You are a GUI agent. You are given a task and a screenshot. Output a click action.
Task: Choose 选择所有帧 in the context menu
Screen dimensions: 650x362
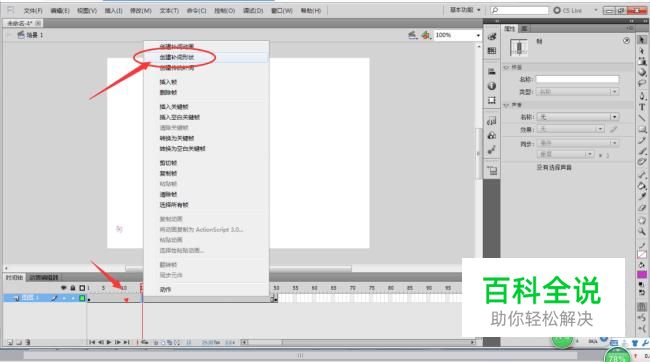pyautogui.click(x=174, y=205)
